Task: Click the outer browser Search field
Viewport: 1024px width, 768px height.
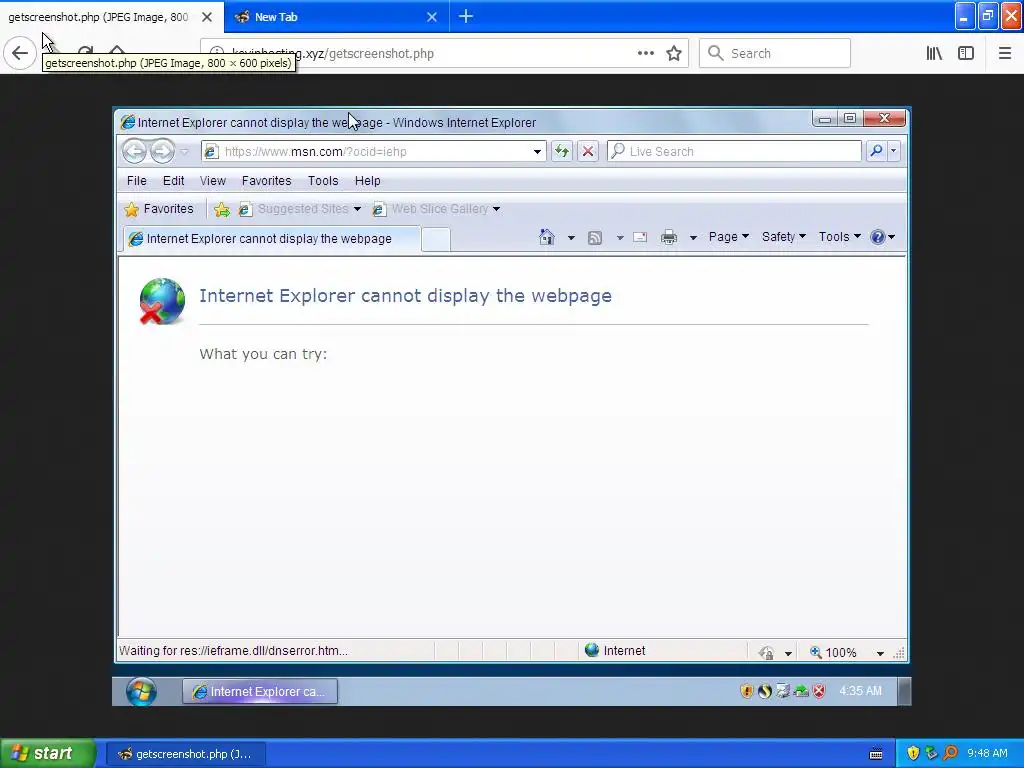Action: click(775, 54)
